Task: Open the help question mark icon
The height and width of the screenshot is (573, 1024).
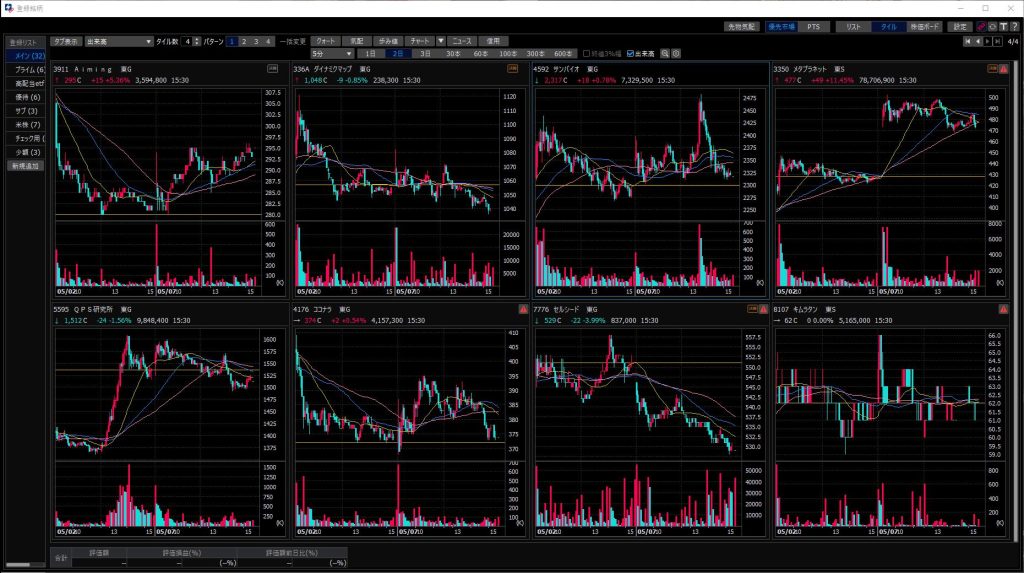Action: pos(1014,27)
